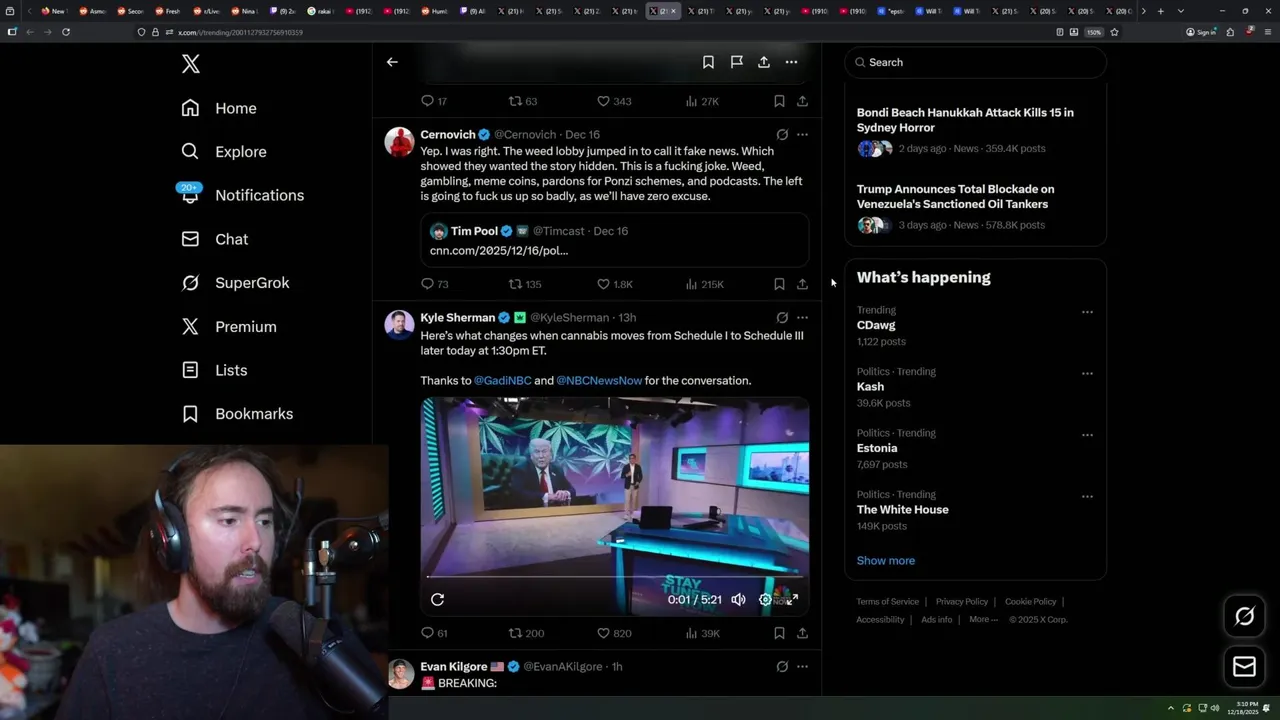
Task: Open more options for Estonia trend
Action: coord(1087,435)
